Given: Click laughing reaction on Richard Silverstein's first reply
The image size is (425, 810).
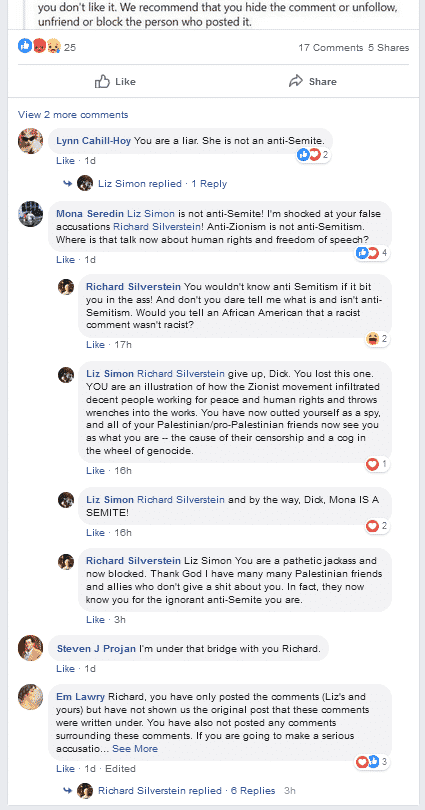Looking at the screenshot, I should click(x=377, y=339).
